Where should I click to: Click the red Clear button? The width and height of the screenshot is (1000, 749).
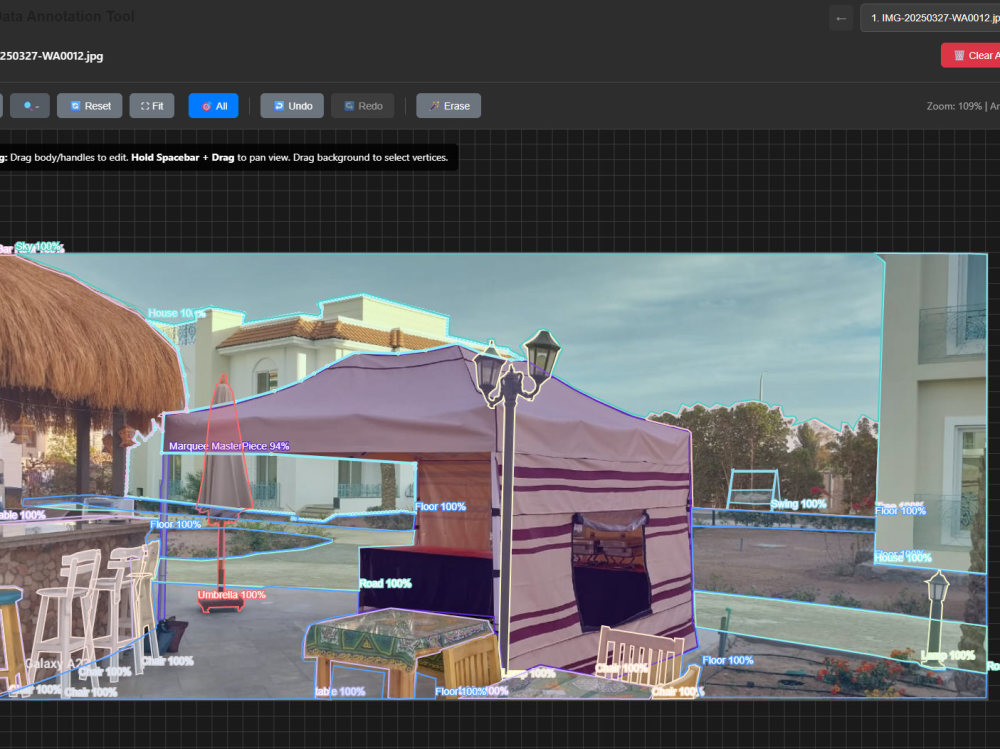pos(971,56)
